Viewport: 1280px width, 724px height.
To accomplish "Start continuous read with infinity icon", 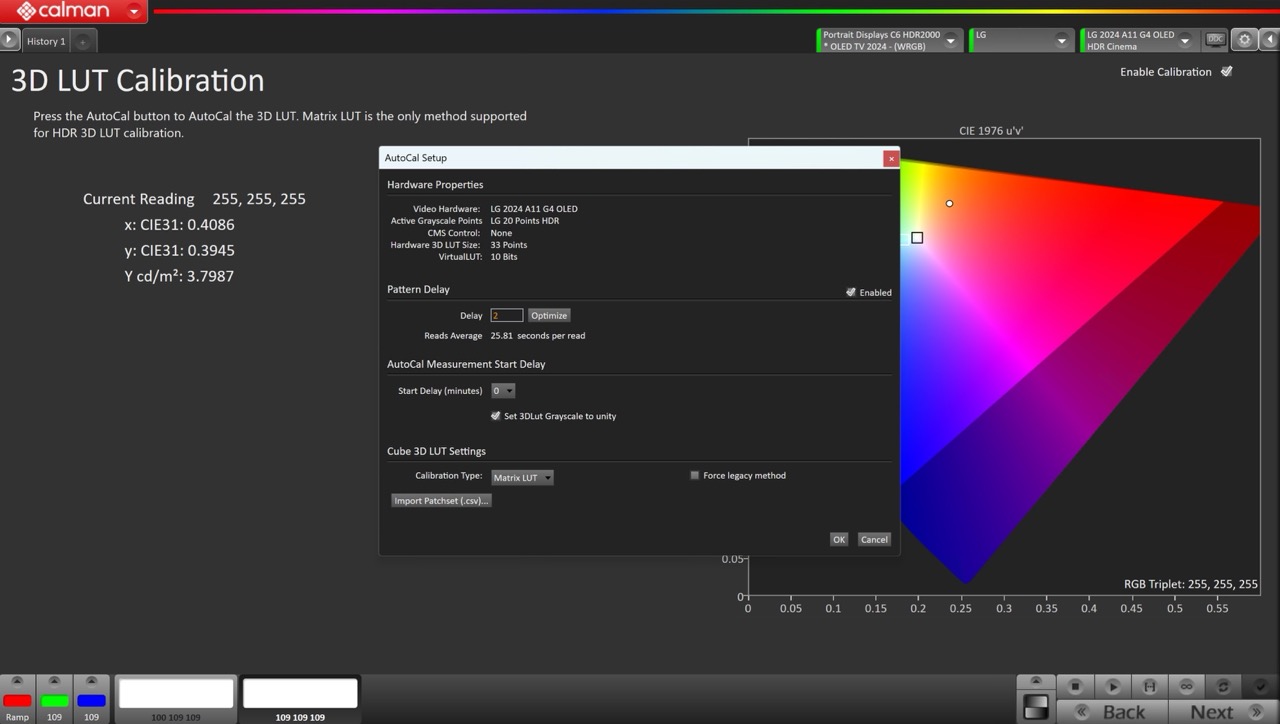I will (x=1186, y=686).
